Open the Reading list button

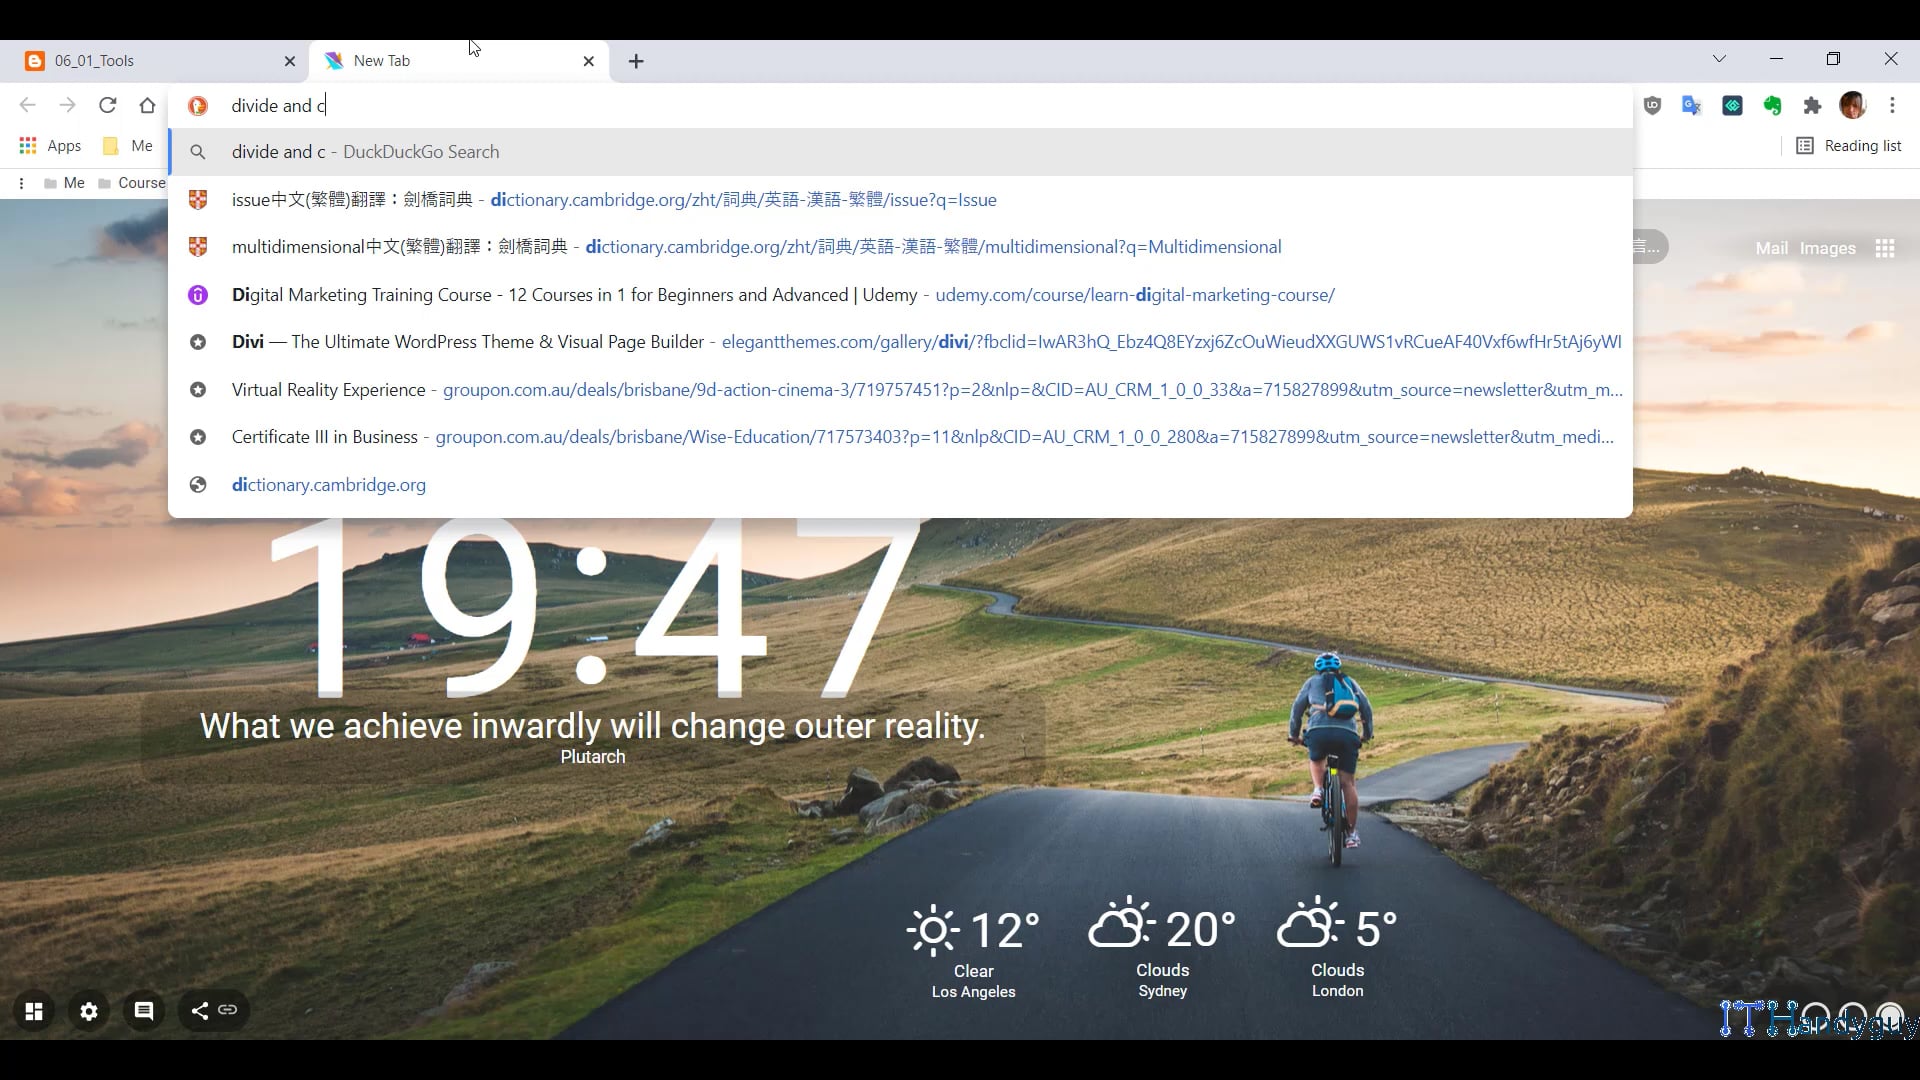[x=1850, y=146]
